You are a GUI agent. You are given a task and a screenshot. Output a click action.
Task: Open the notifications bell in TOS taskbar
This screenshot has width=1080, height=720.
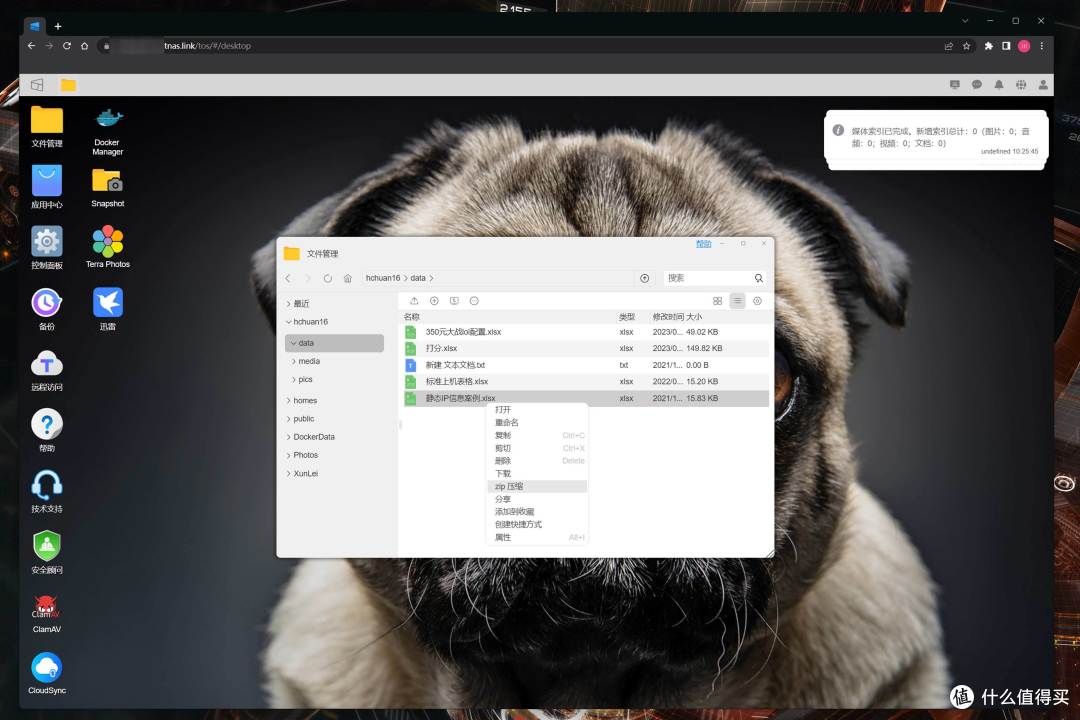pos(999,85)
